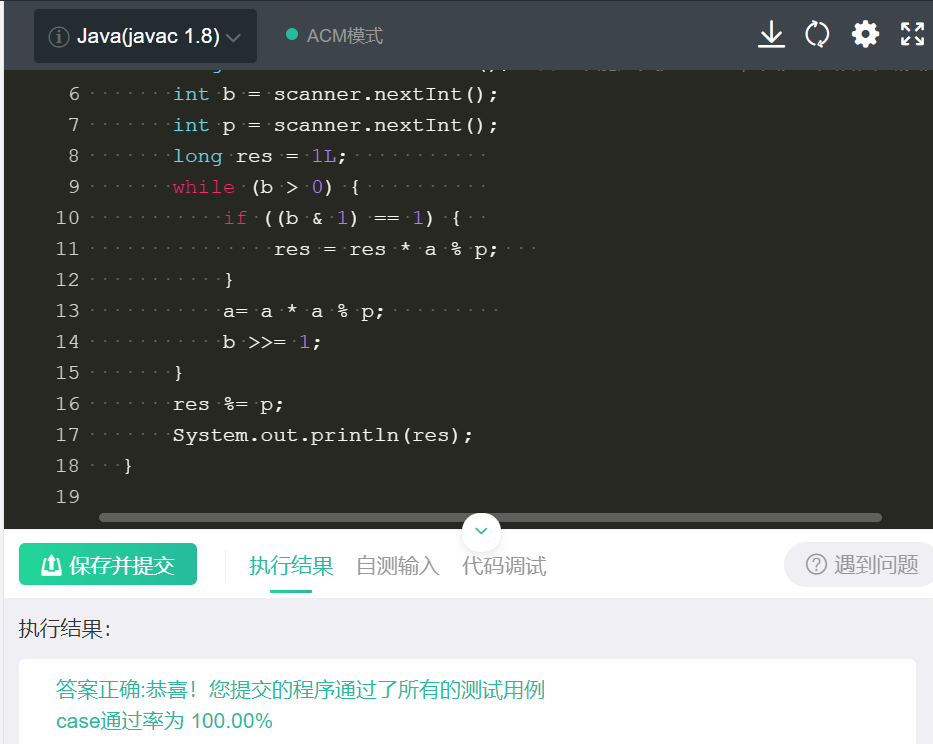Enter fullscreen with the expand icon
The width and height of the screenshot is (933, 744).
coord(911,34)
